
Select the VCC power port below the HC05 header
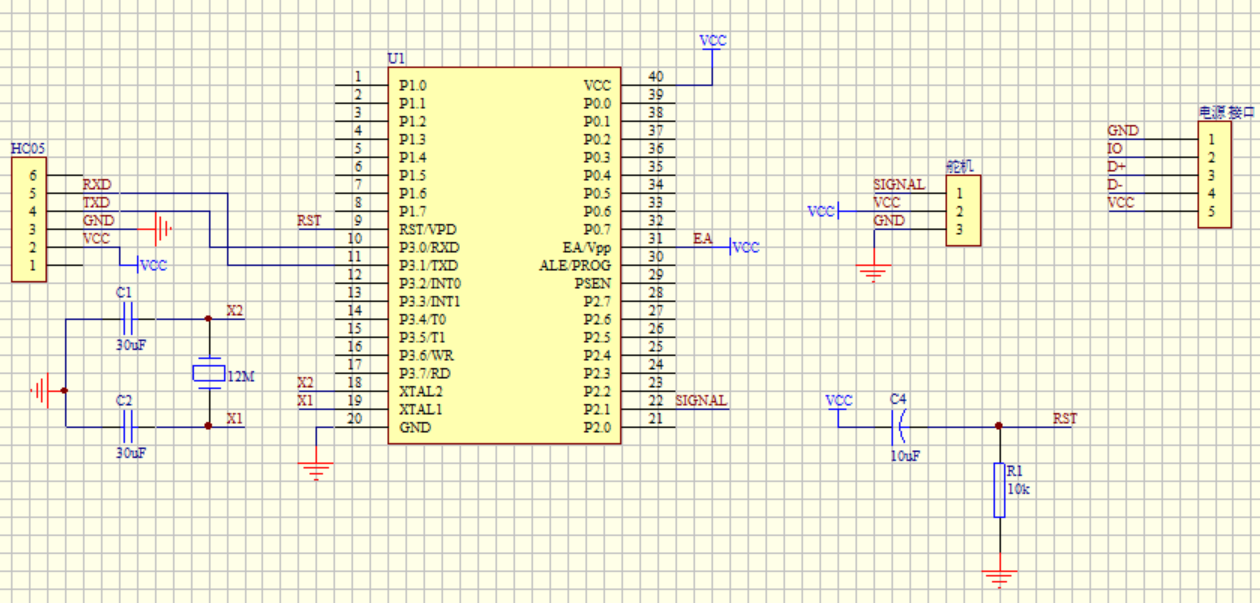[152, 265]
